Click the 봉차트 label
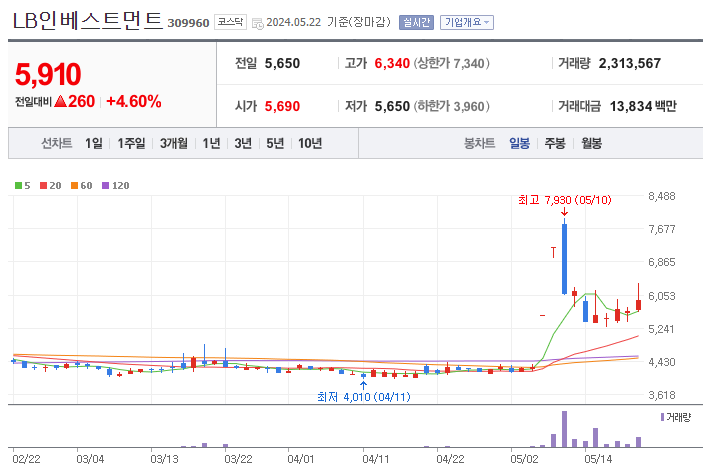703x476 pixels. pos(479,143)
